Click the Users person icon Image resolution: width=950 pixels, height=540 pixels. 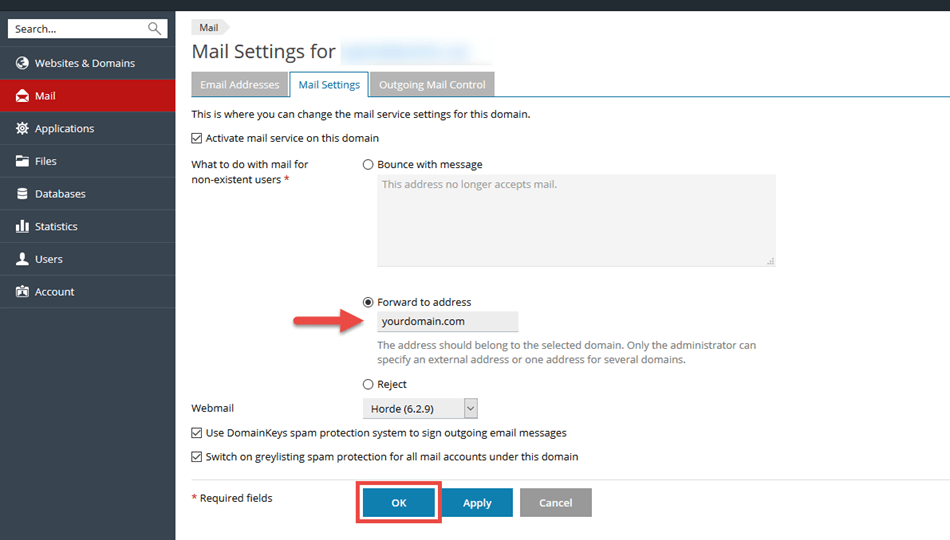[x=22, y=259]
